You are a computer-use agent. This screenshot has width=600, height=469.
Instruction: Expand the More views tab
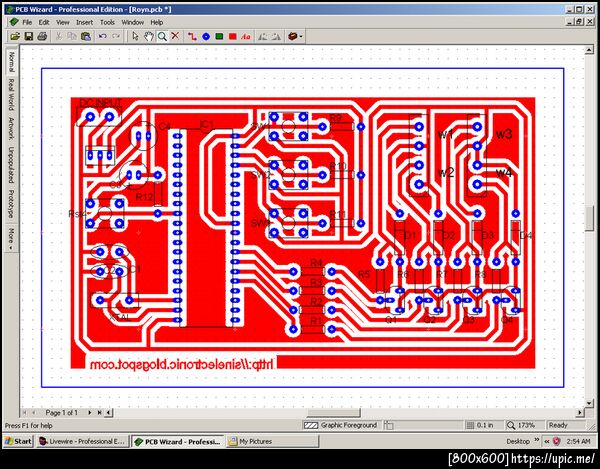(11, 239)
